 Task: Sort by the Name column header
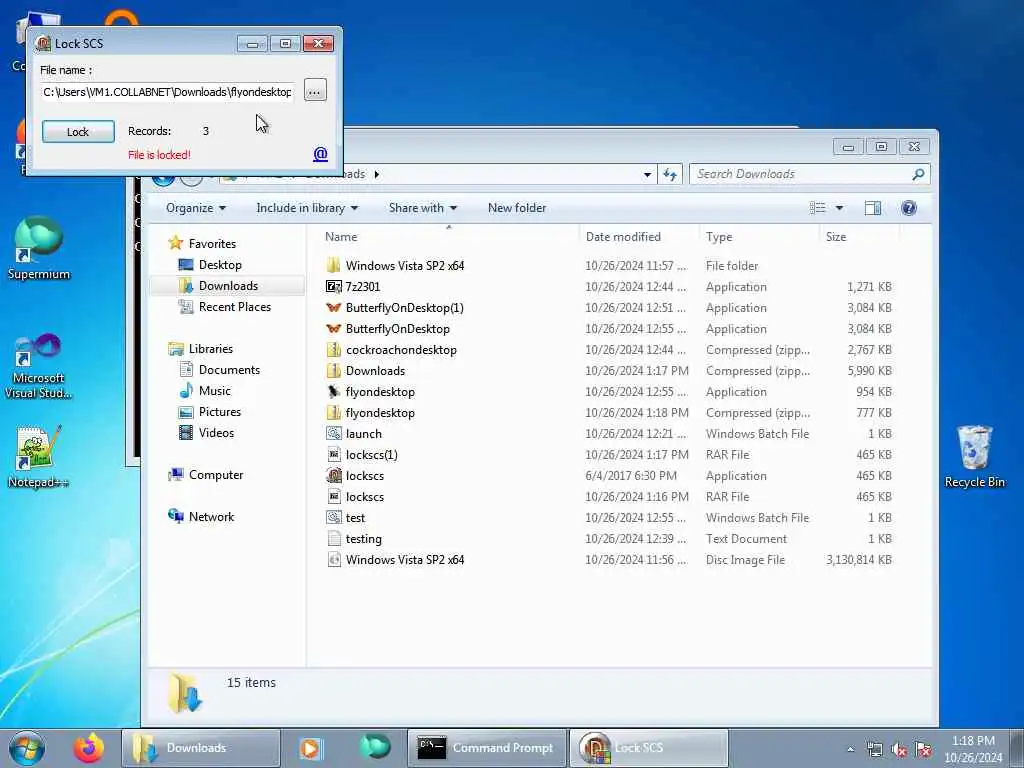pos(341,236)
